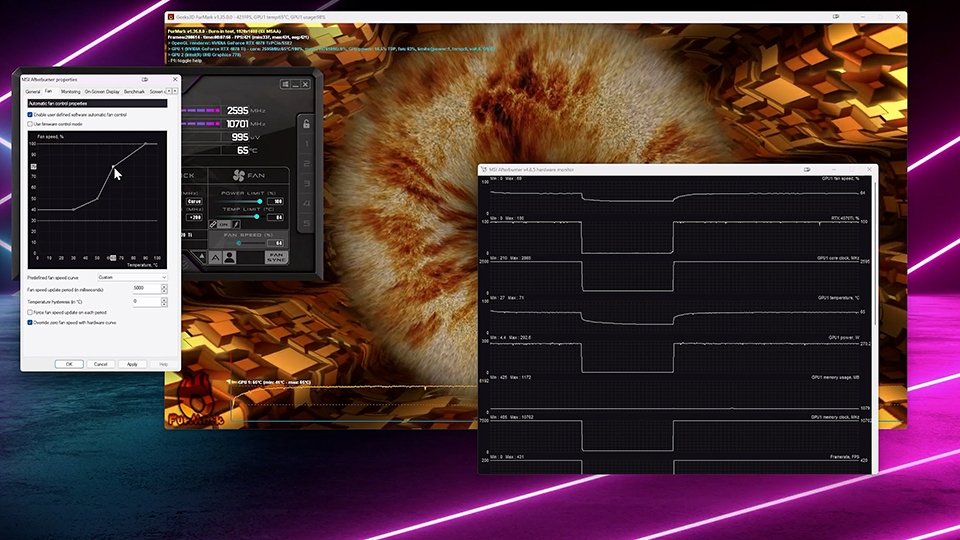Toggle the Auto fan 'A' icon

[213, 257]
